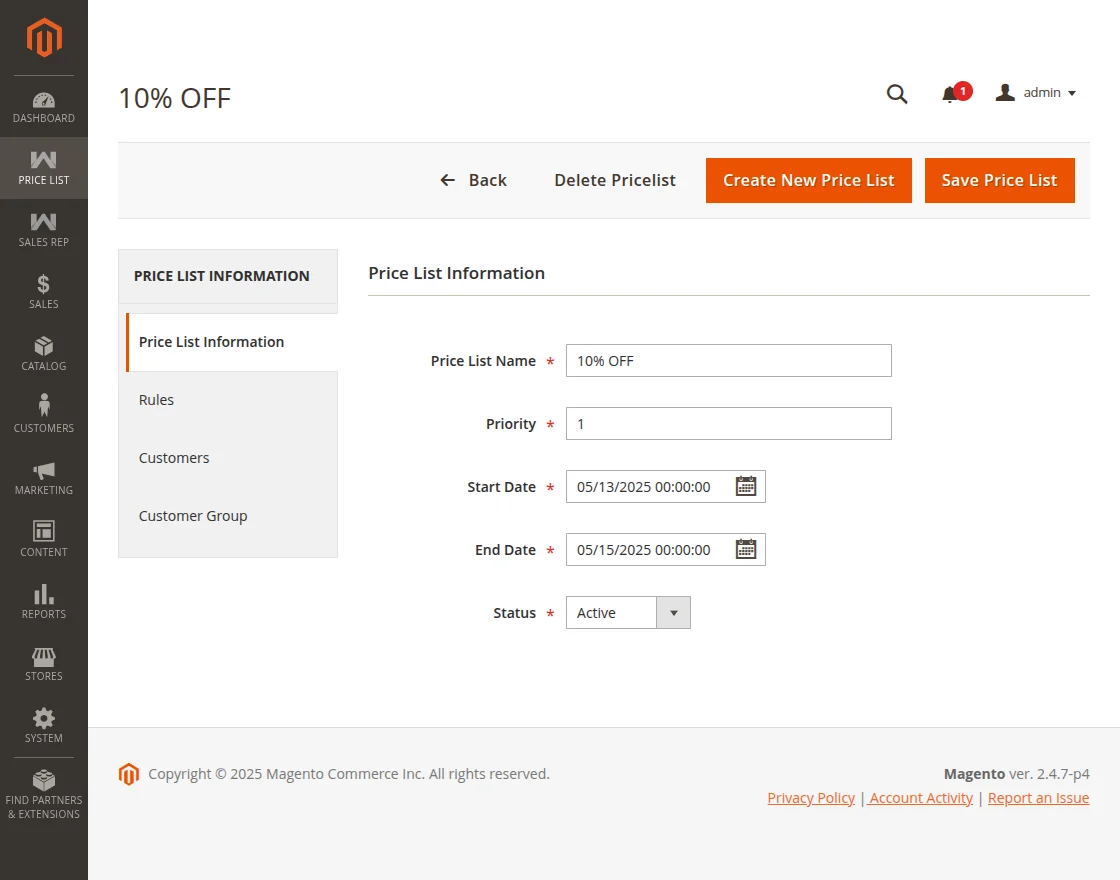Click the Save Price List button
The image size is (1120, 880).
pyautogui.click(x=999, y=180)
